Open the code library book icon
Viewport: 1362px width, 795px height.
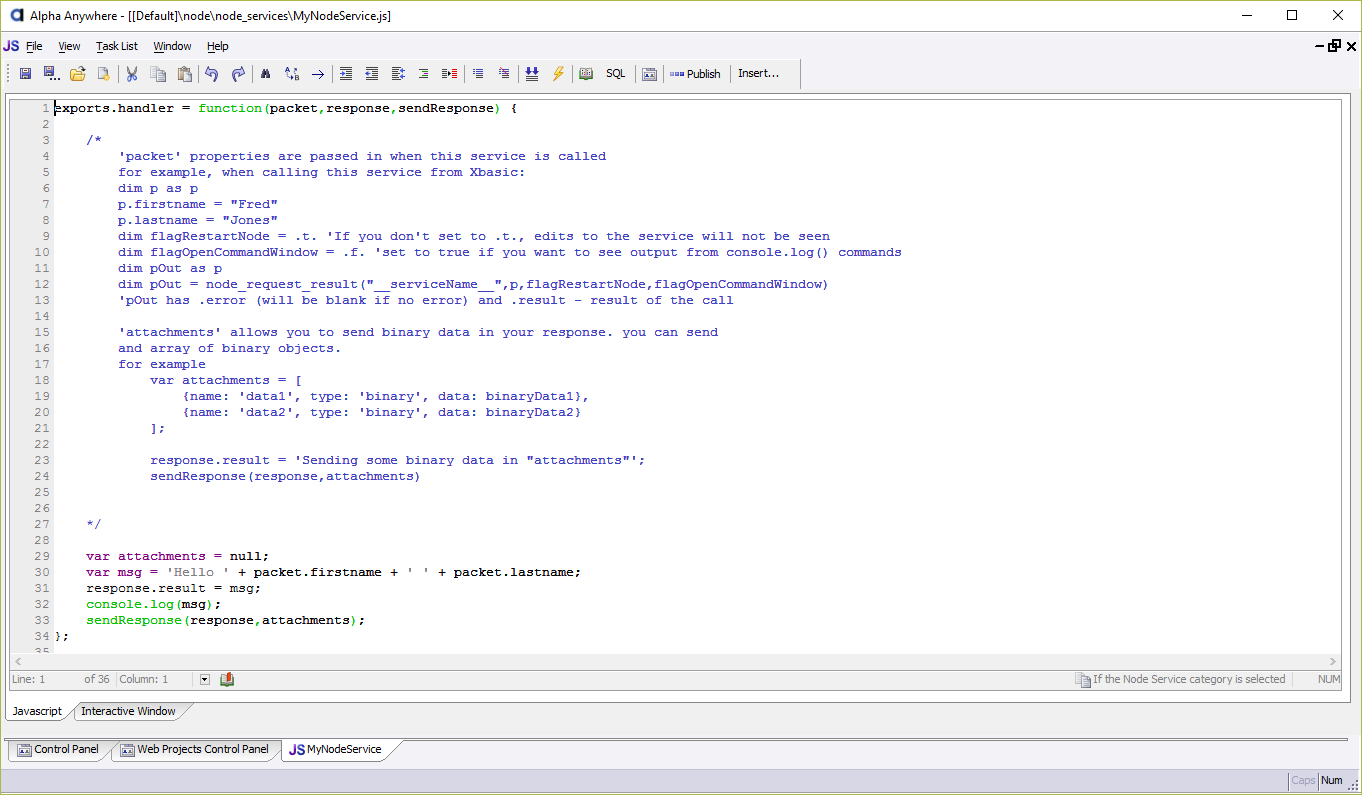[x=586, y=74]
